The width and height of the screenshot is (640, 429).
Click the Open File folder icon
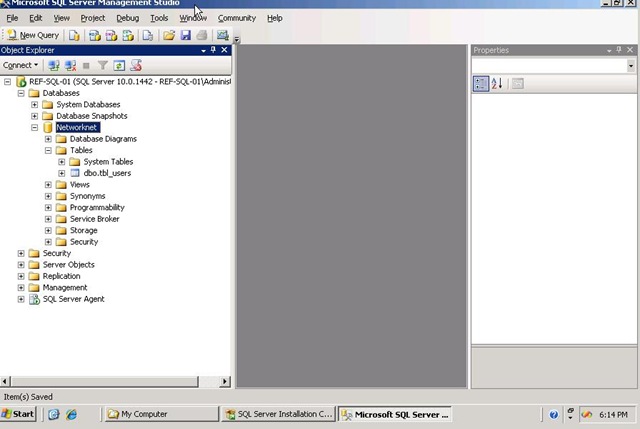[x=169, y=36]
